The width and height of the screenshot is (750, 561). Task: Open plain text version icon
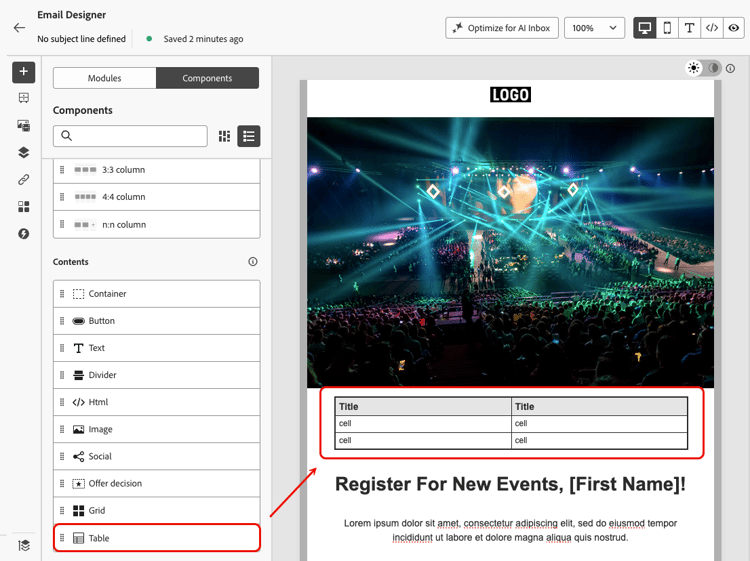pos(689,28)
